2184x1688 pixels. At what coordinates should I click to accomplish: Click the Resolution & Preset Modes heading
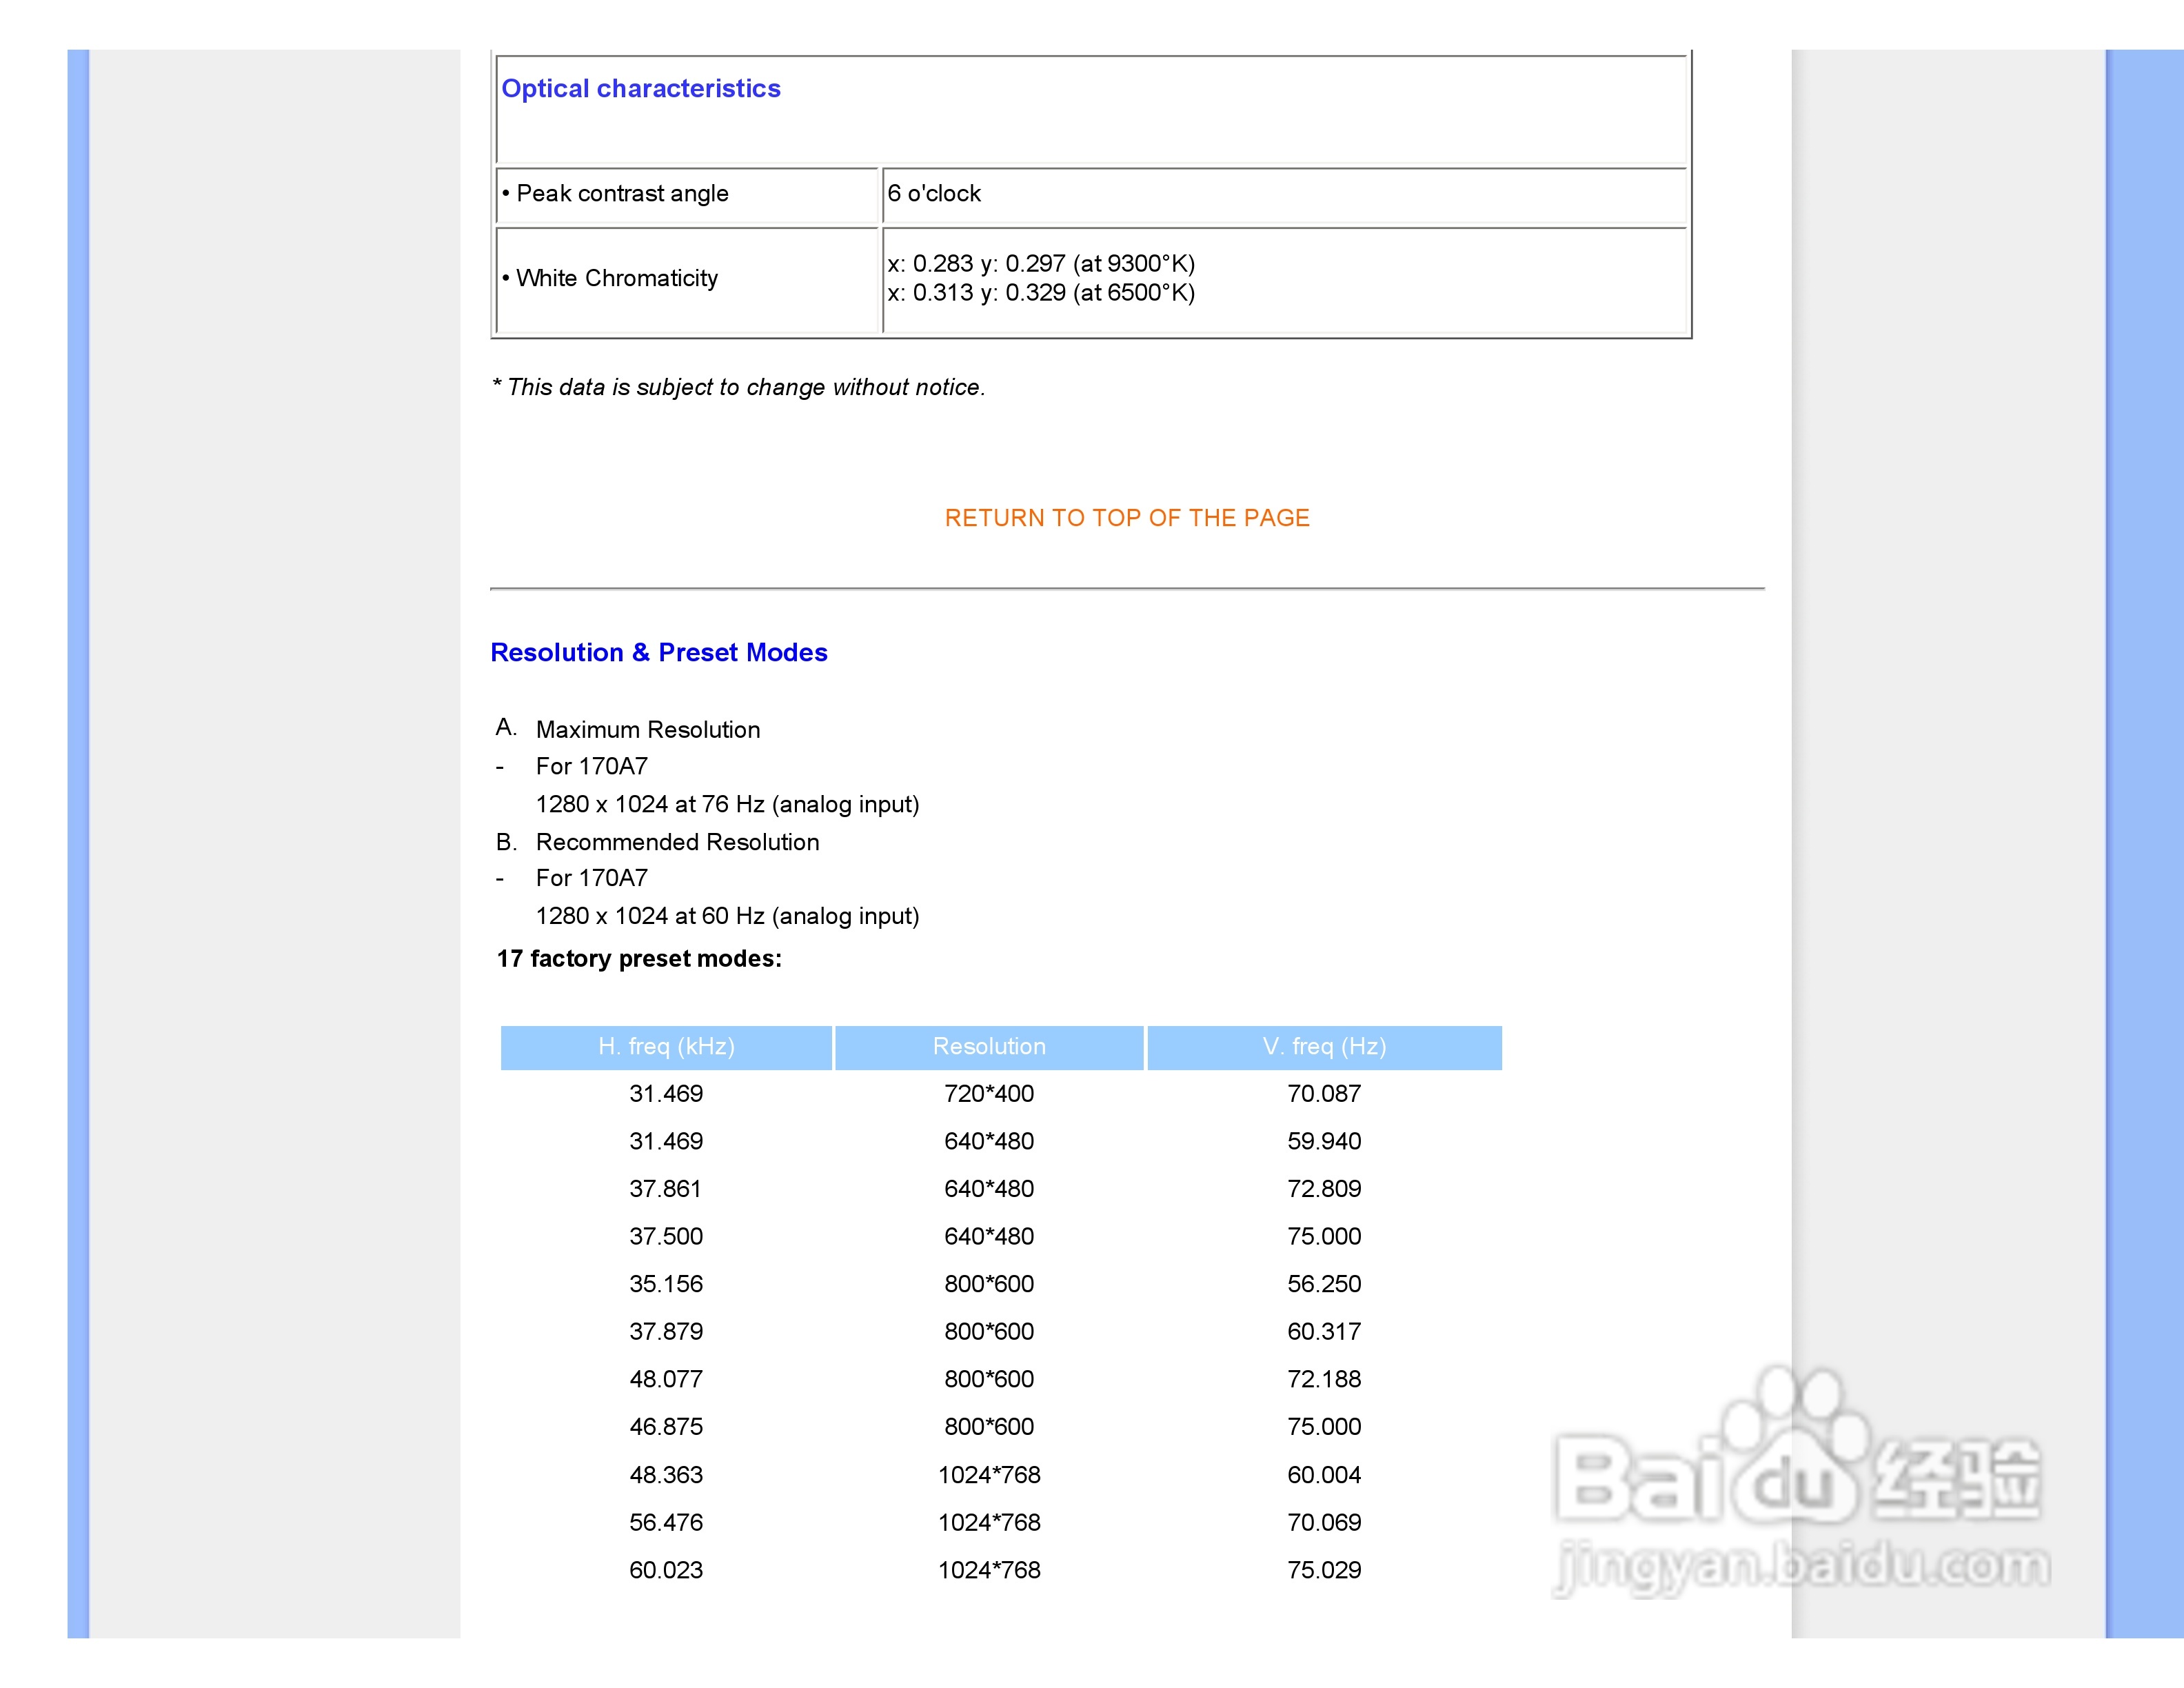658,653
